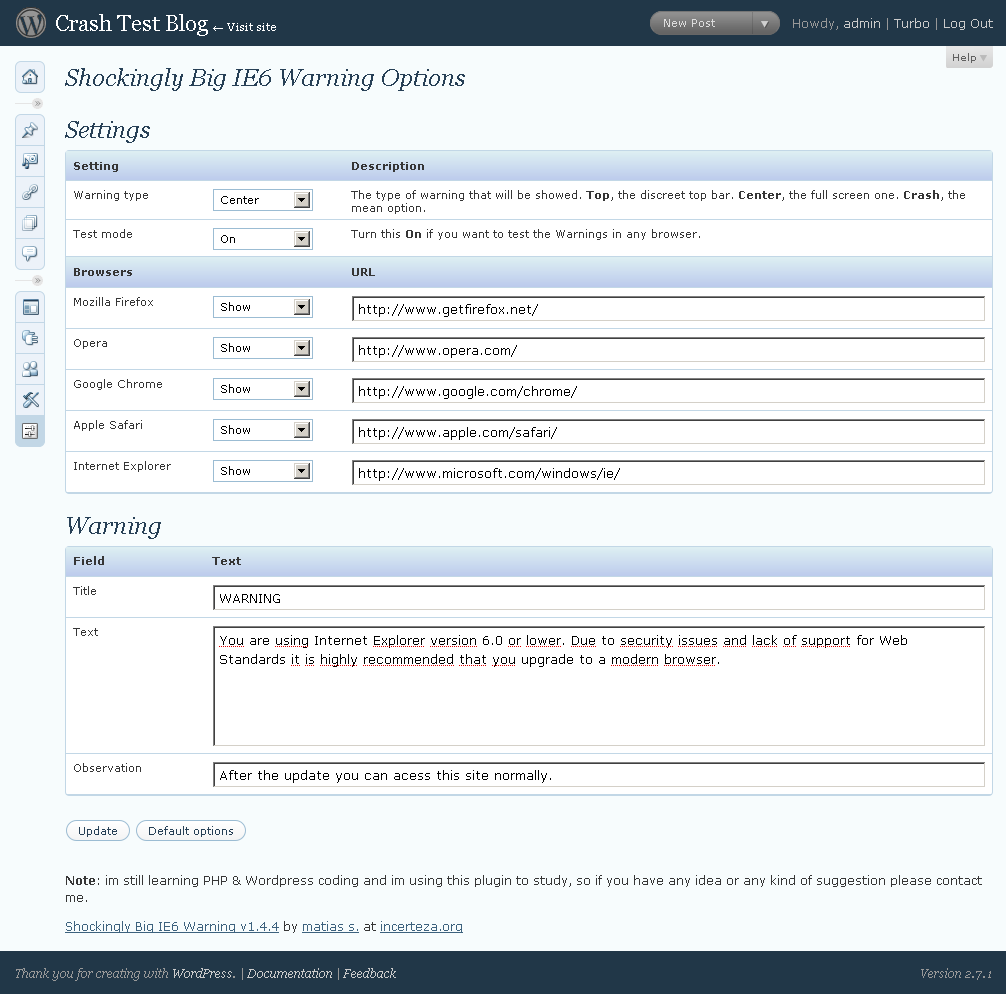Open the Warning type dropdown
This screenshot has height=995, width=1006.
[x=262, y=200]
